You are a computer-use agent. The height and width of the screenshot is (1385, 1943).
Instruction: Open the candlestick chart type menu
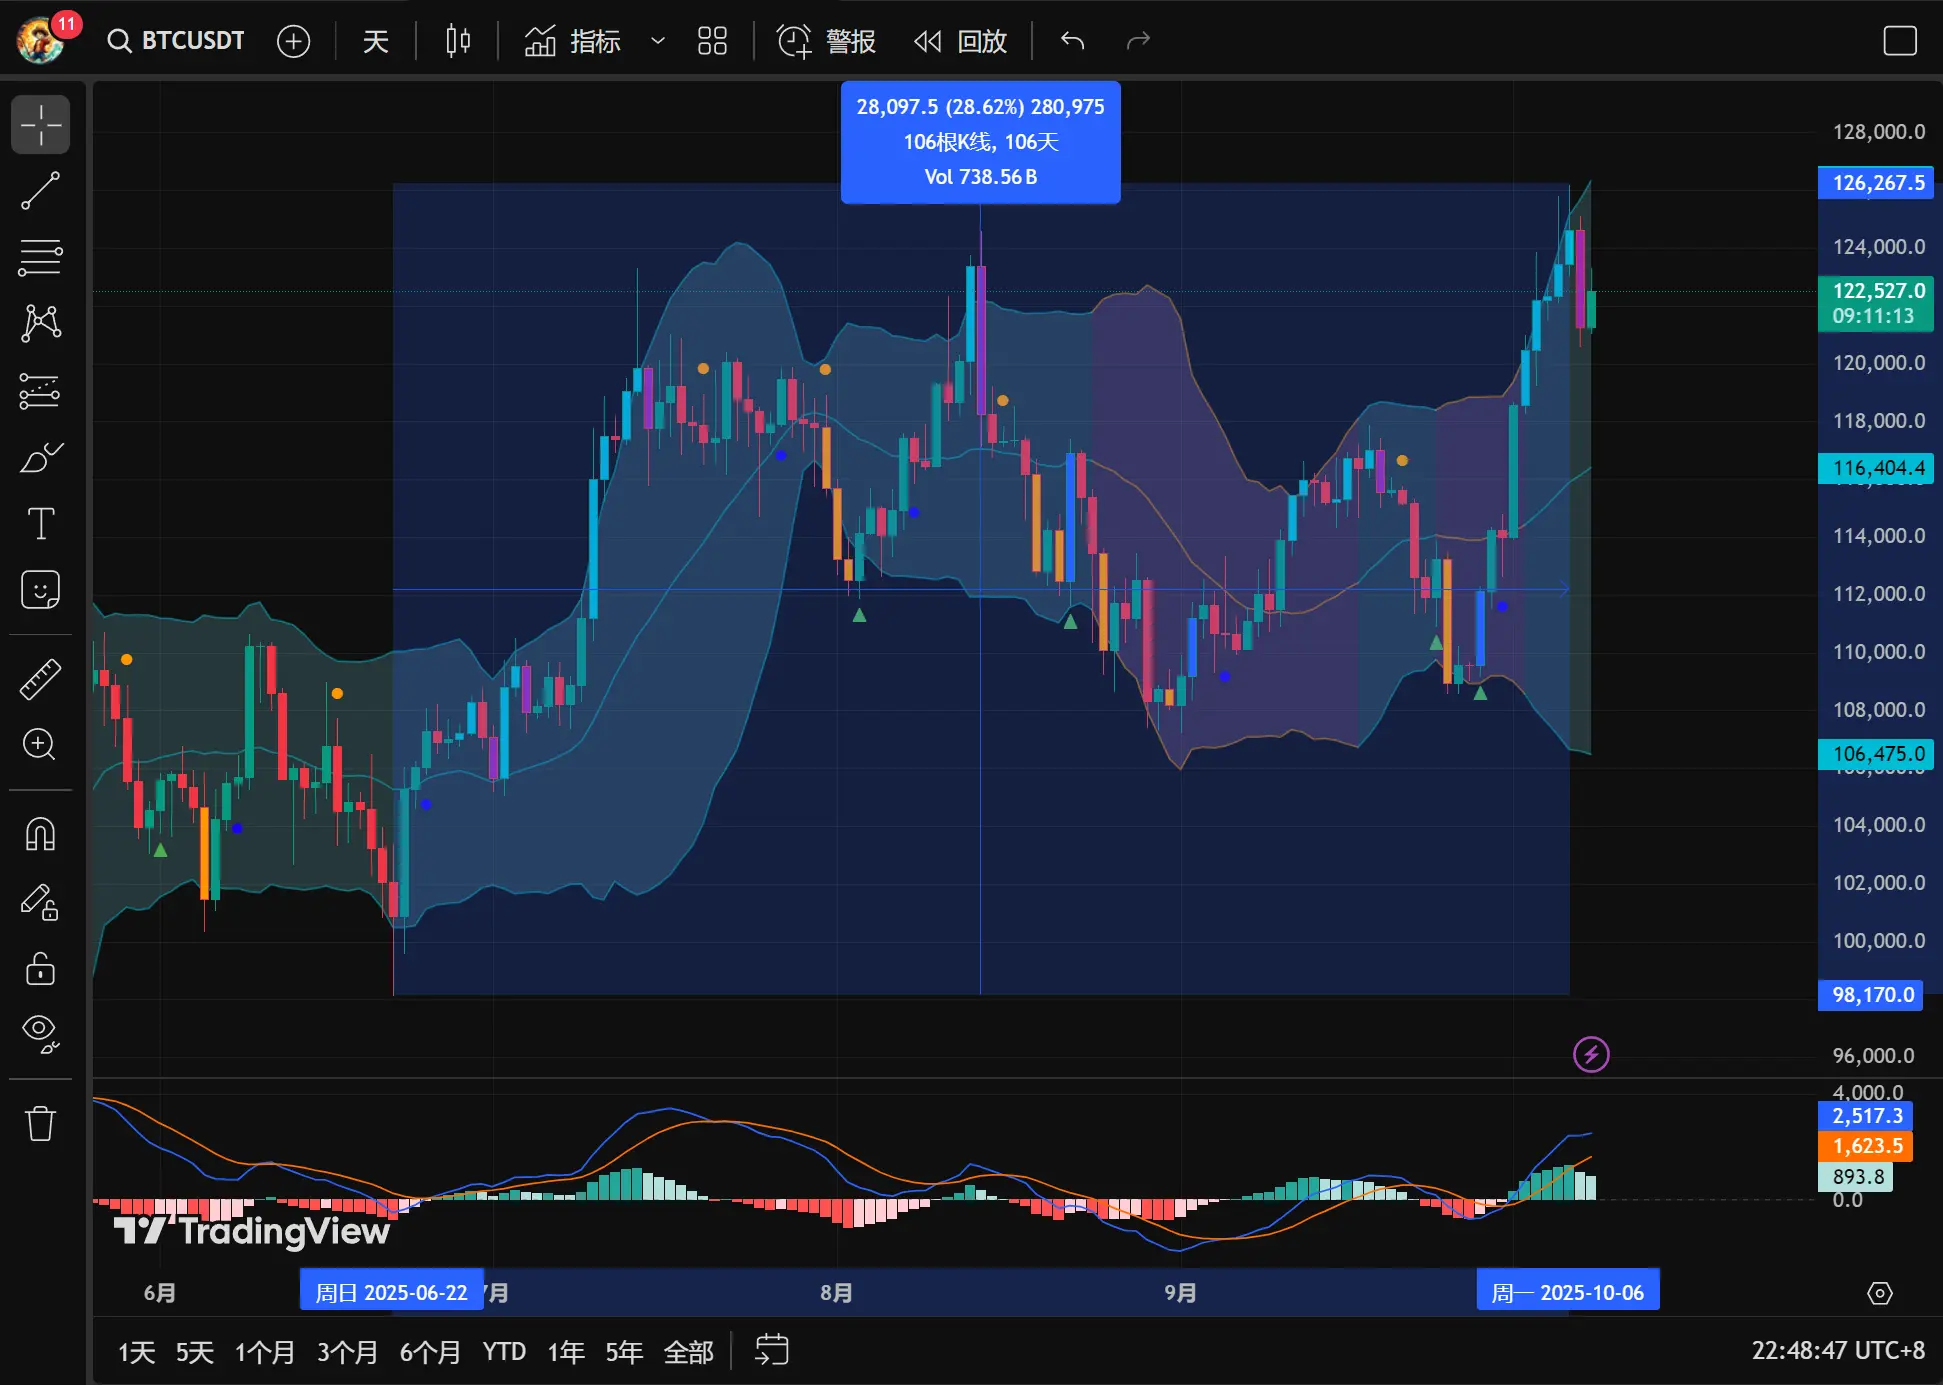pyautogui.click(x=458, y=41)
